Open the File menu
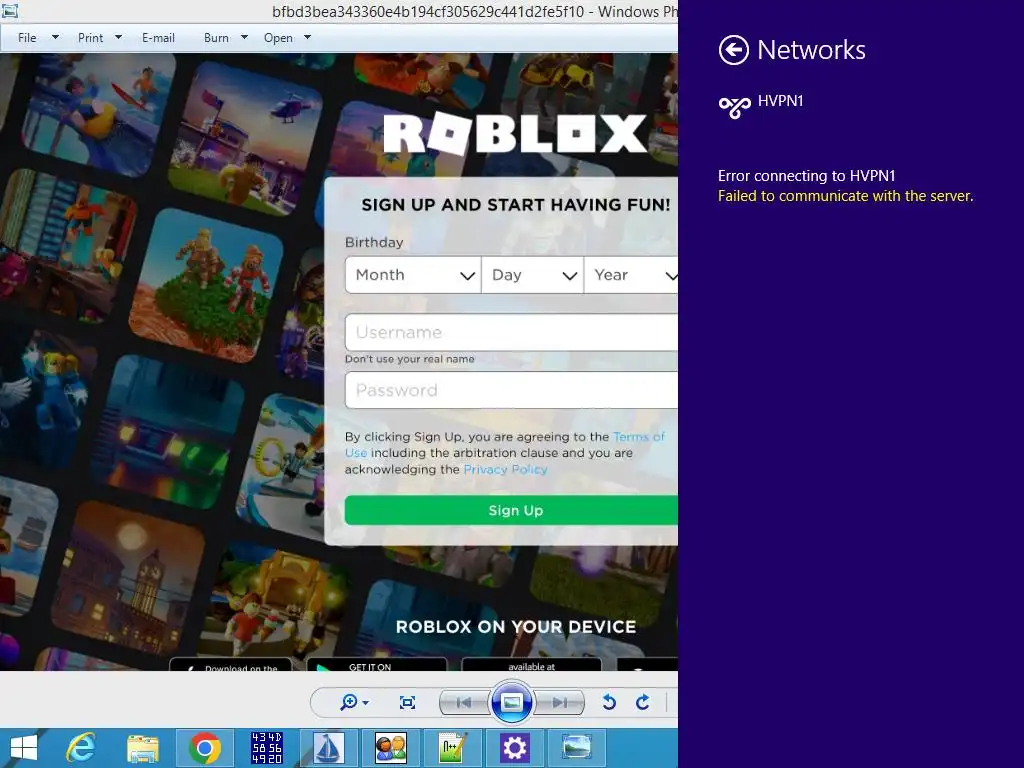 point(27,38)
